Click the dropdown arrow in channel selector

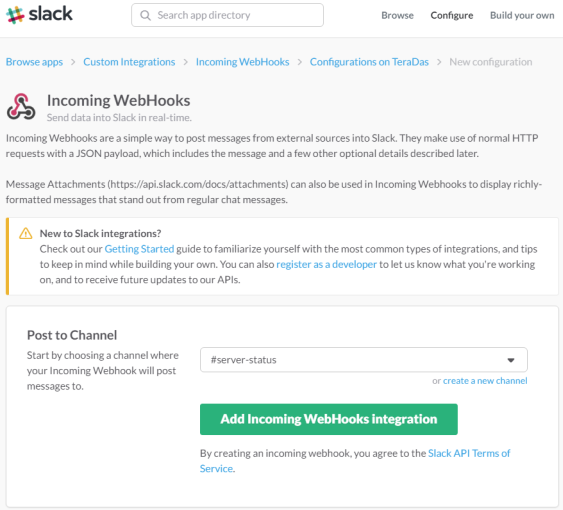pos(511,360)
